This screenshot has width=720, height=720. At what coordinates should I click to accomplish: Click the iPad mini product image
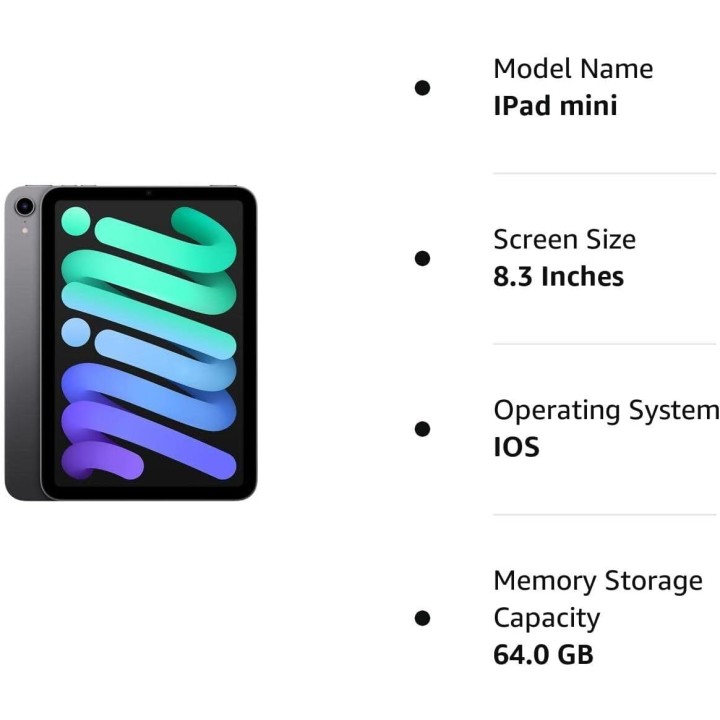131,342
